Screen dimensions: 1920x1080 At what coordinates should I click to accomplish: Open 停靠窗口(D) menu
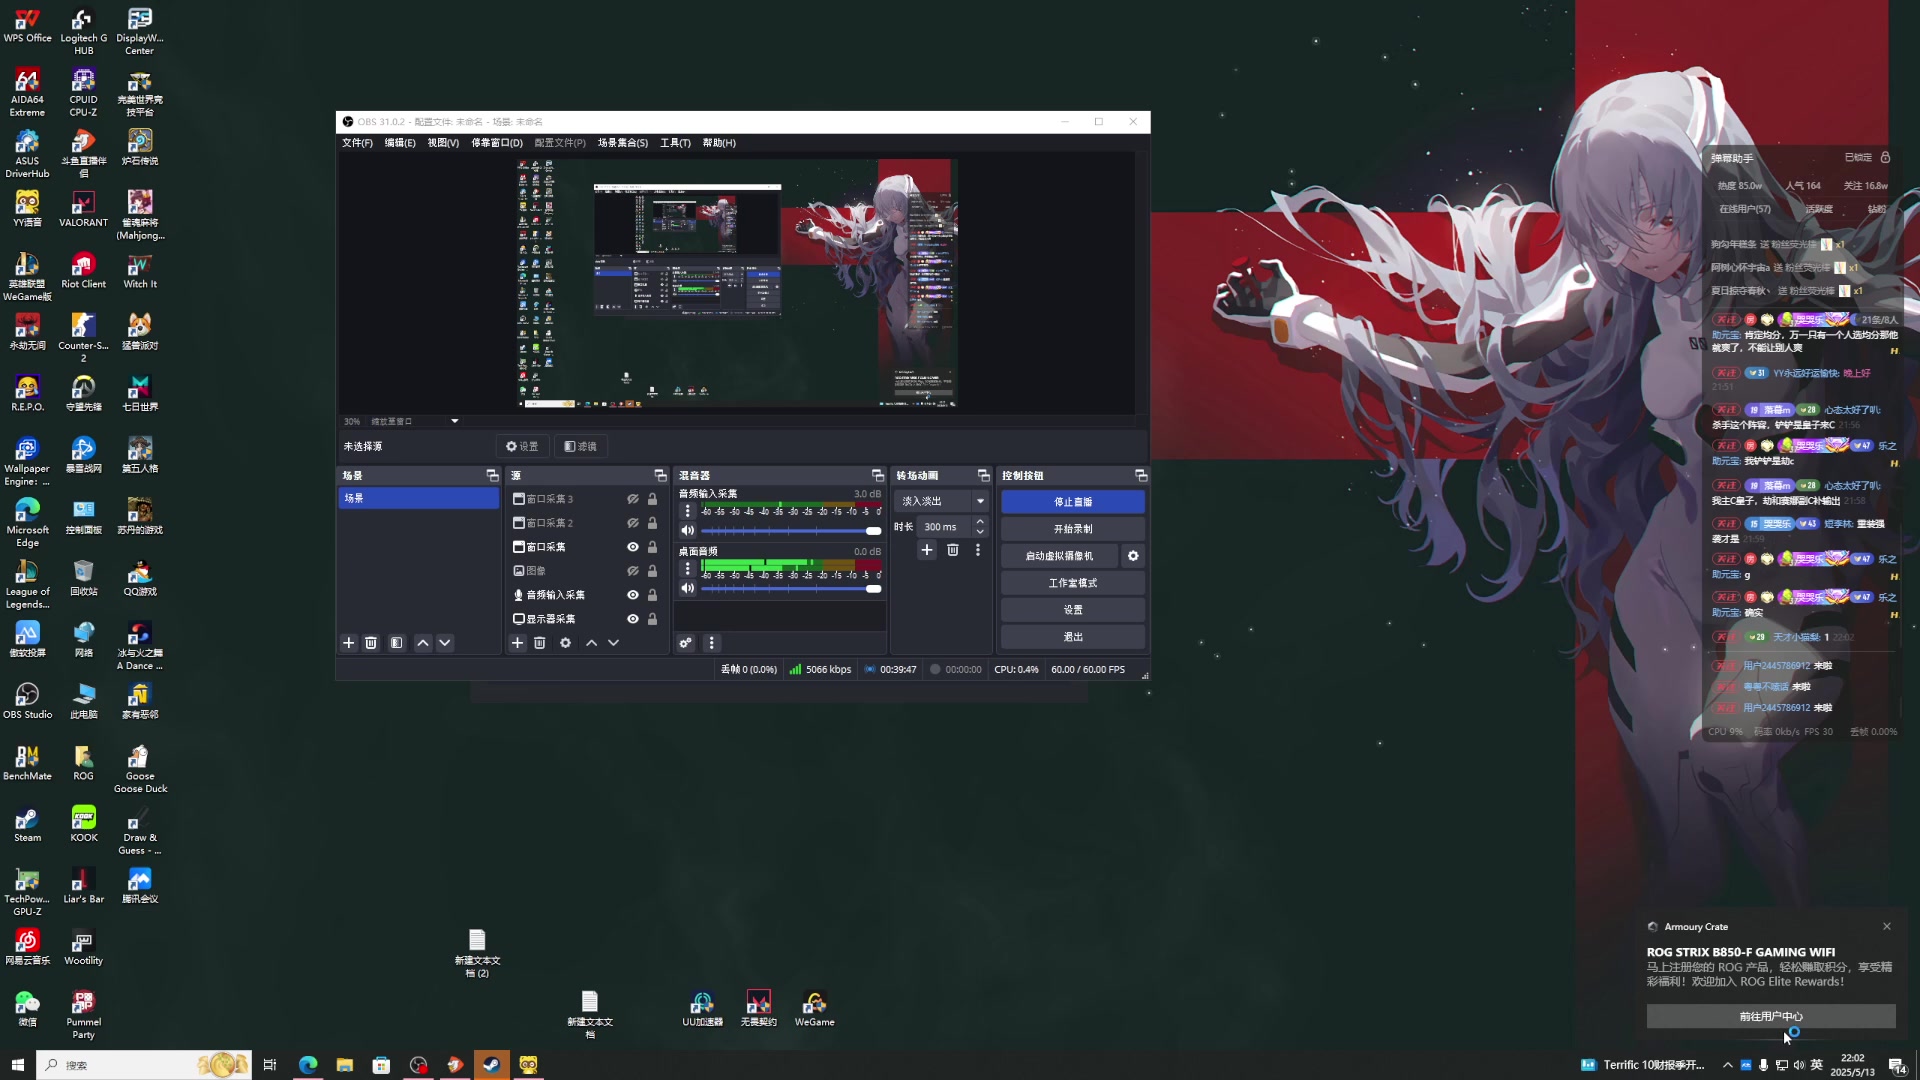(x=497, y=143)
